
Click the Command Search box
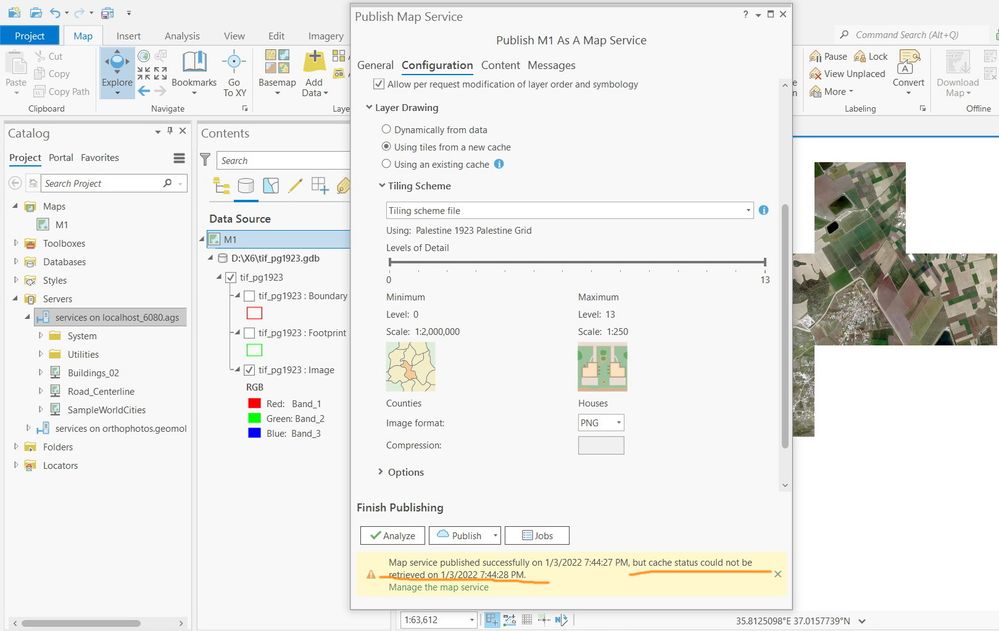tap(912, 34)
